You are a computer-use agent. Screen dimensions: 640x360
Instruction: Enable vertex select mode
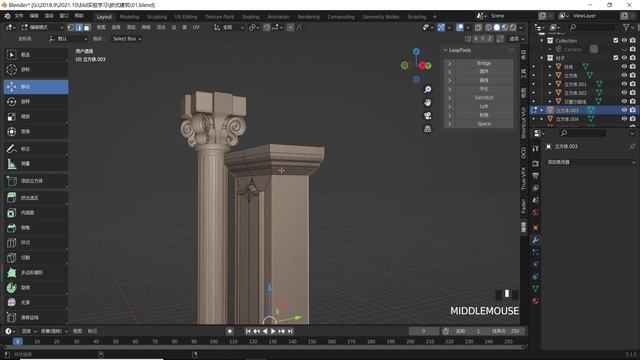tap(71, 27)
